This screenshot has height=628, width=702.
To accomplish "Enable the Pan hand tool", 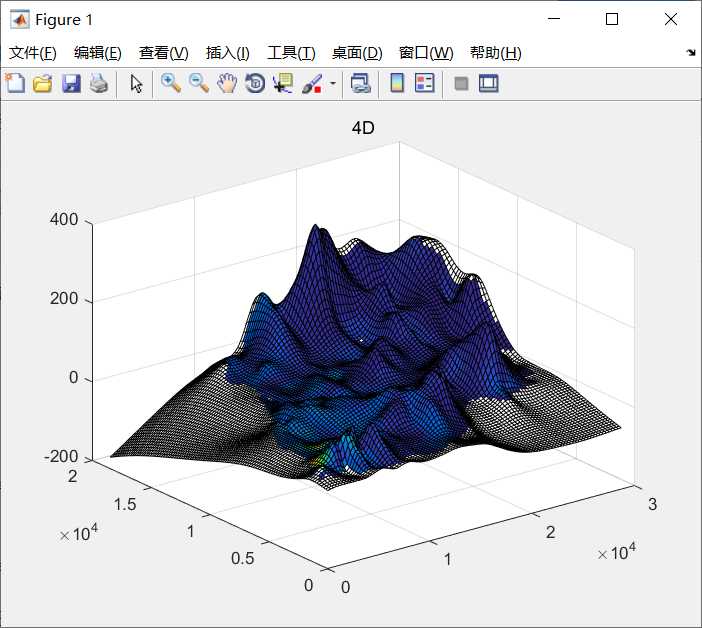I will click(227, 83).
